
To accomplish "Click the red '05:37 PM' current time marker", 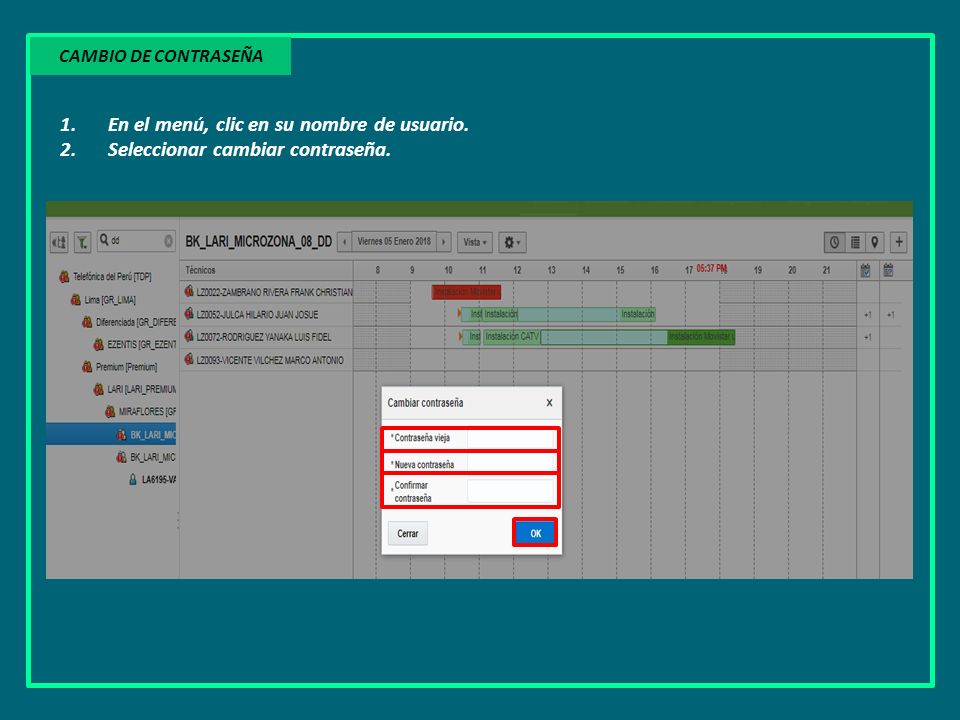I will pyautogui.click(x=711, y=269).
